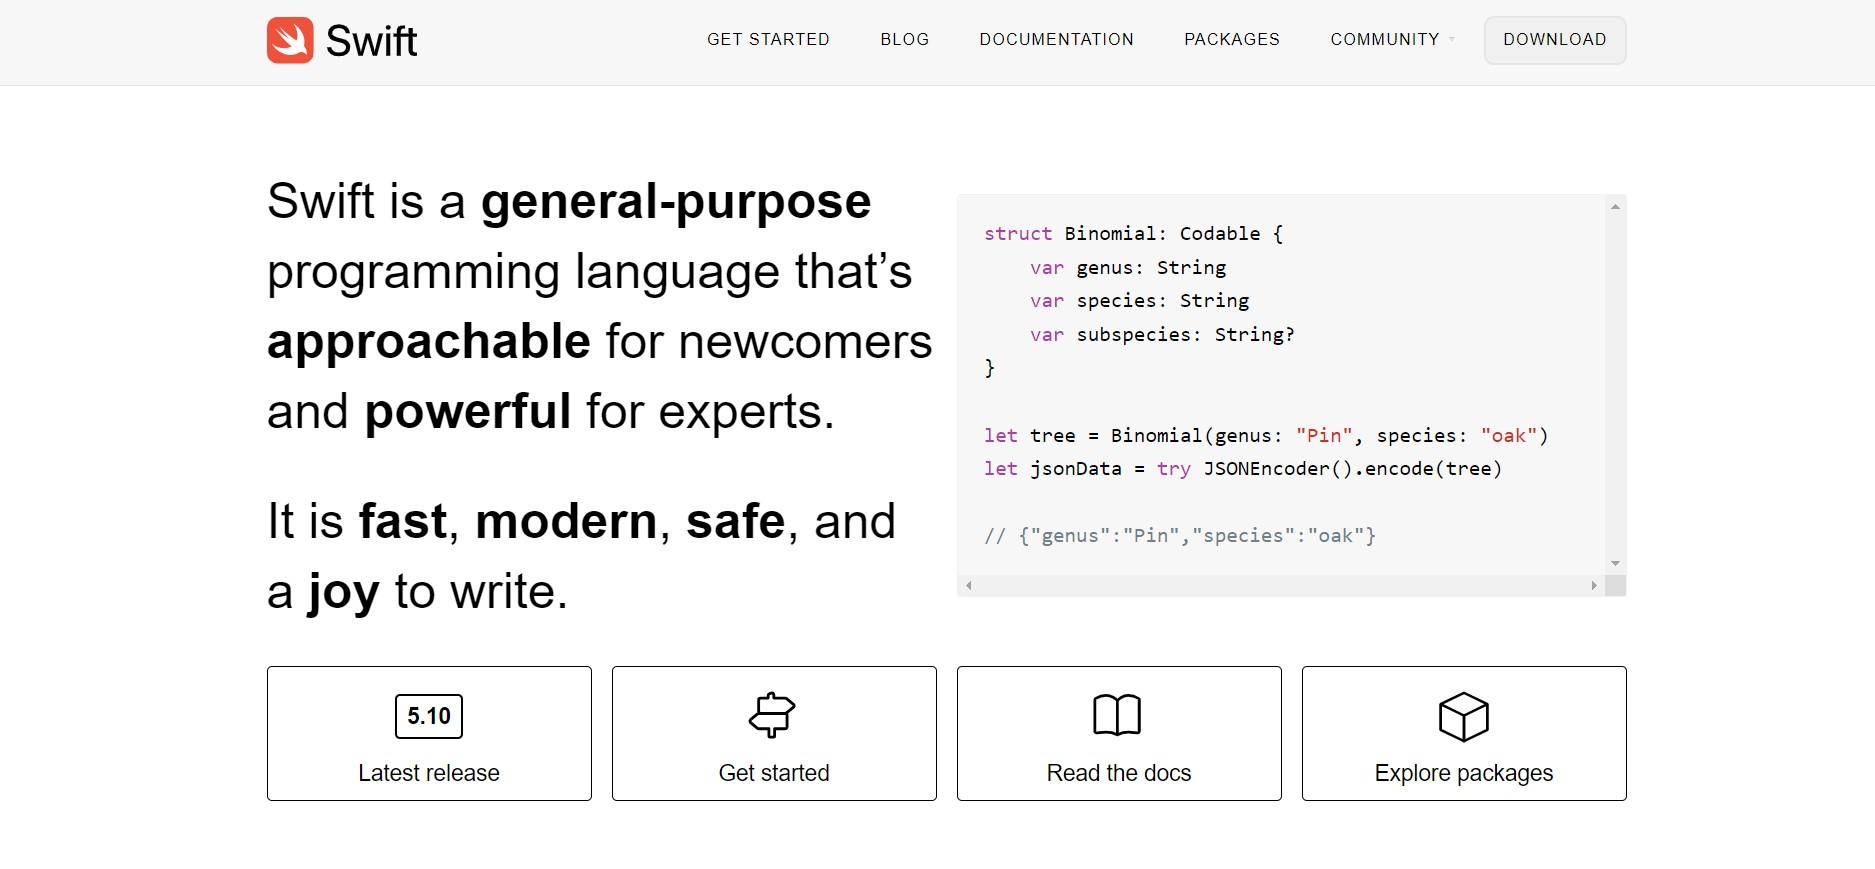Open the Get Started nav item
Viewport: 1875px width, 869px height.
click(768, 39)
